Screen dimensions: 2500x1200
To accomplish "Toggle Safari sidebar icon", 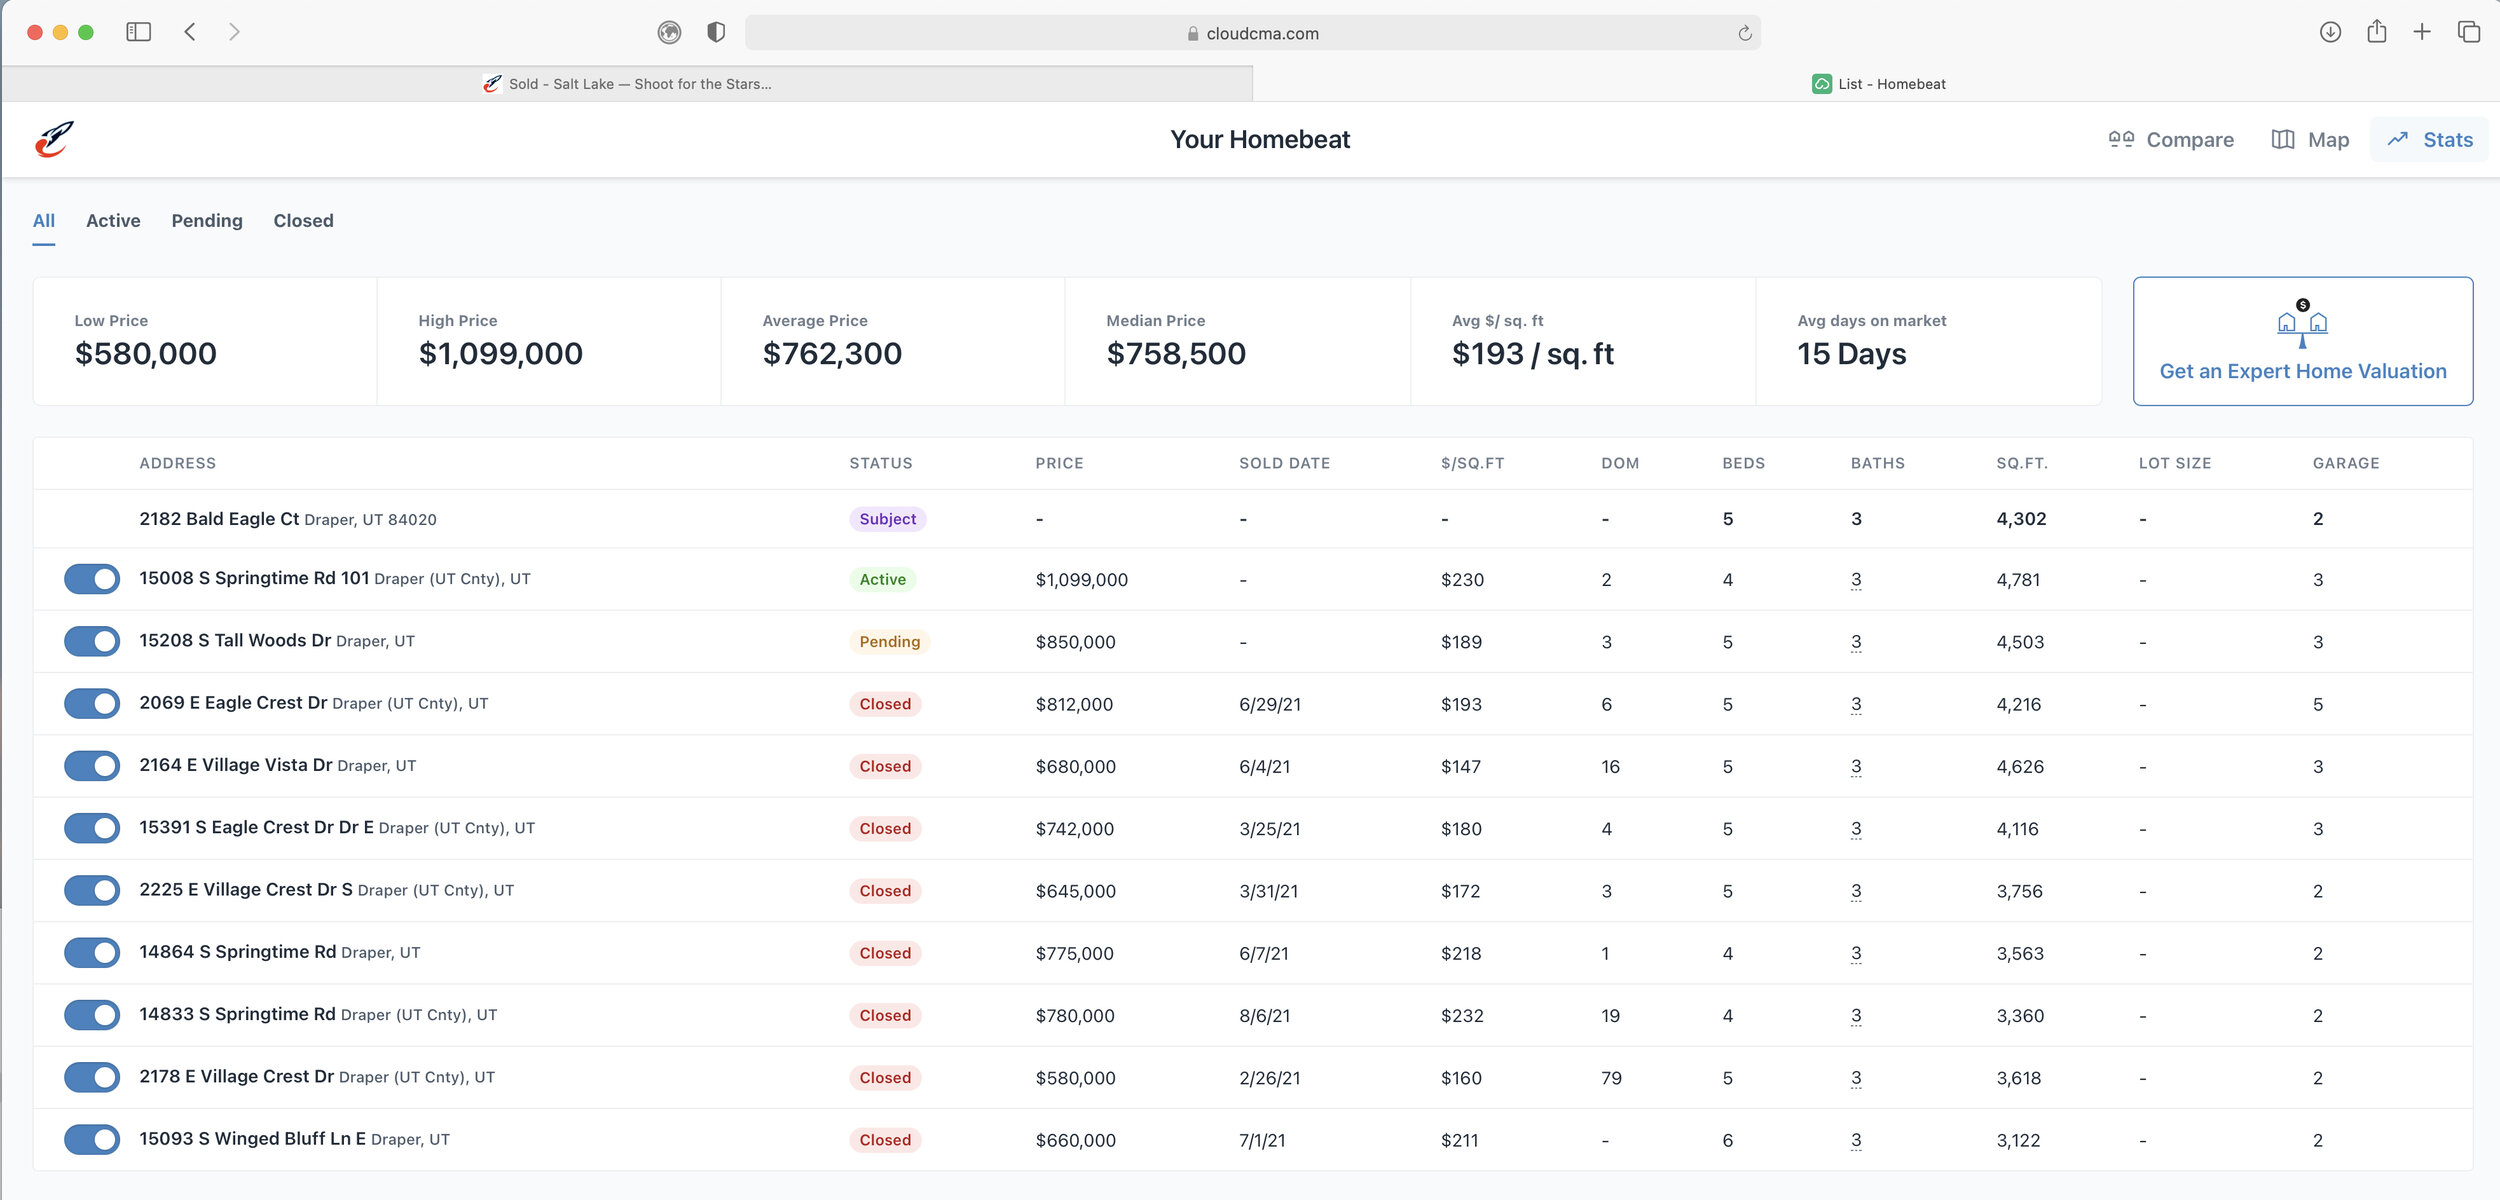I will (139, 32).
